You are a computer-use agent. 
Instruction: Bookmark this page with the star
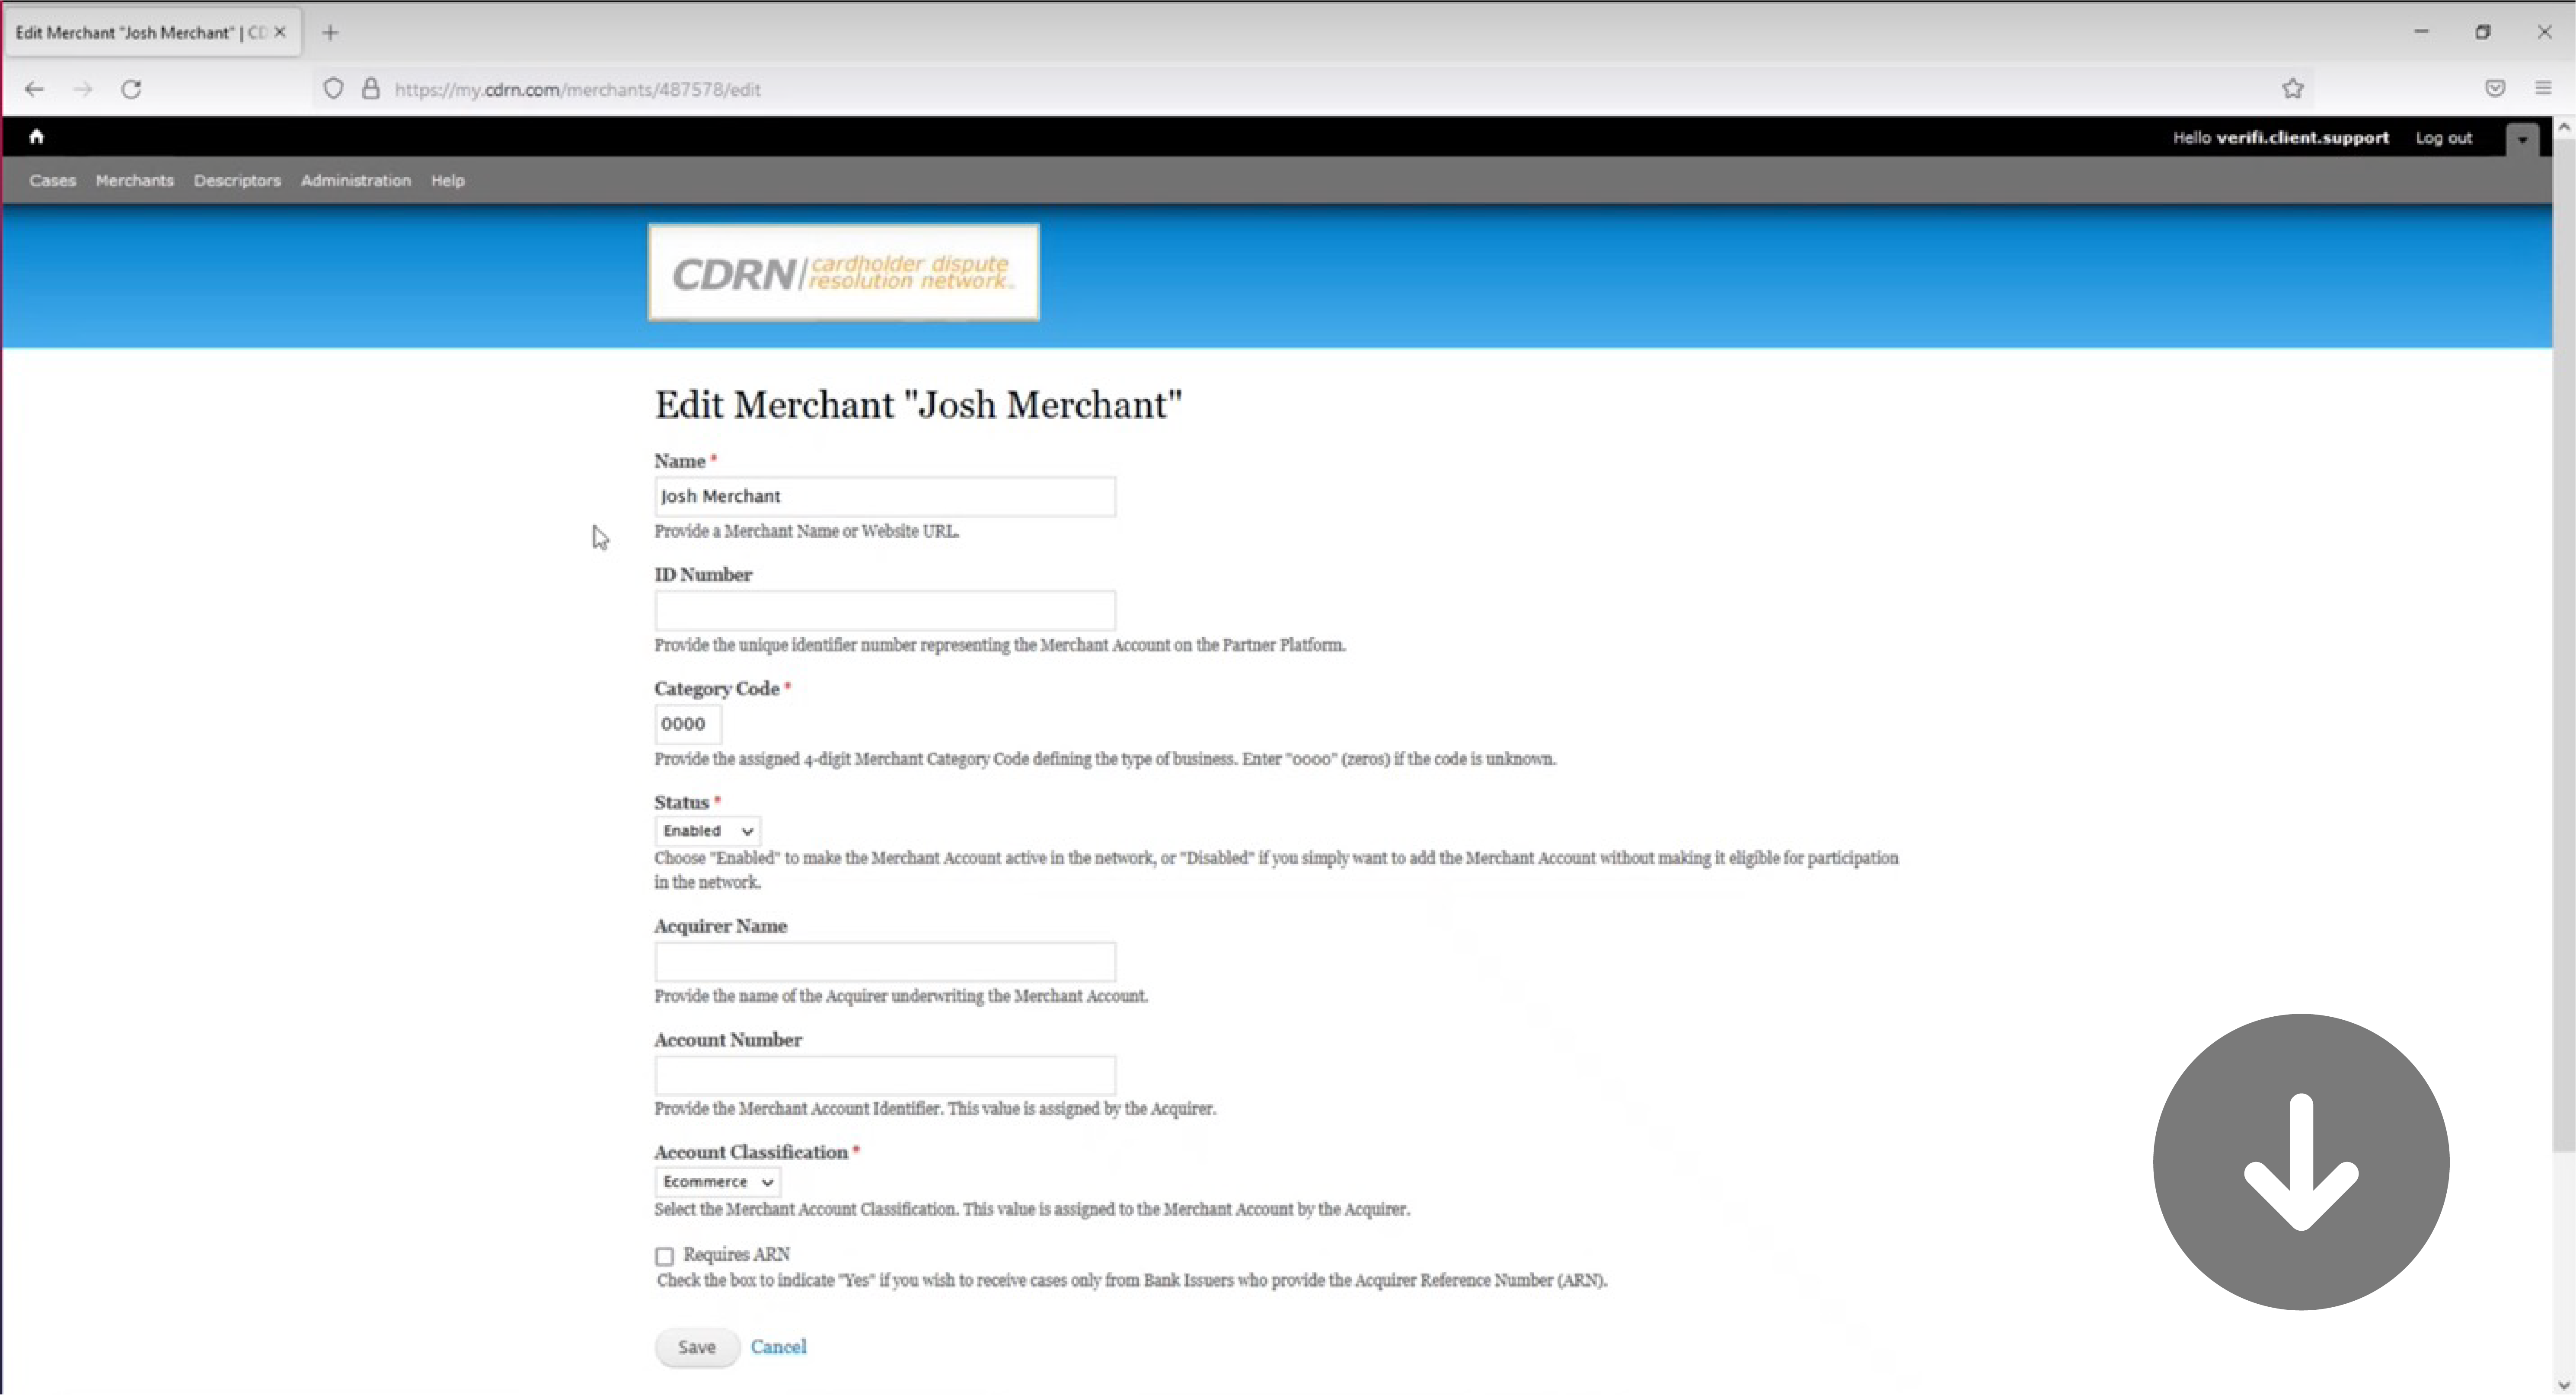[2293, 89]
